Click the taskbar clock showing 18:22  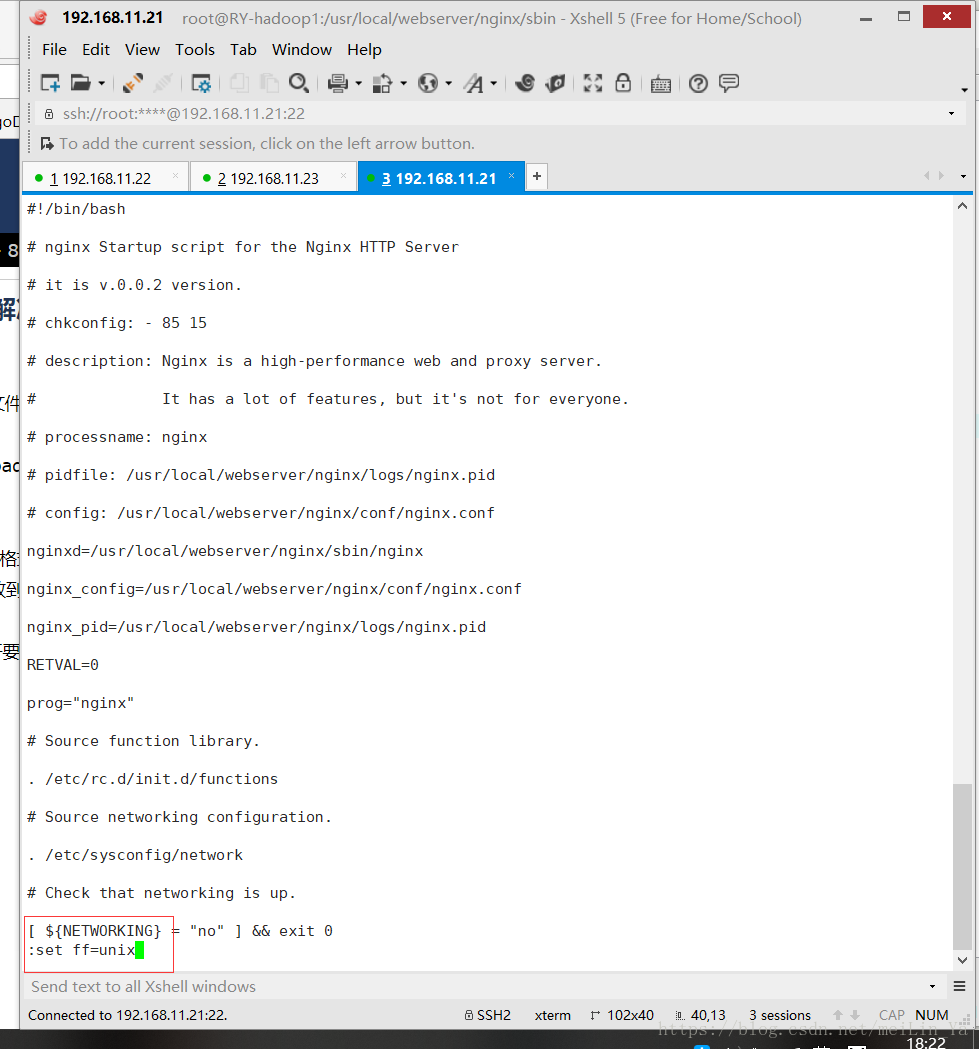click(926, 1042)
